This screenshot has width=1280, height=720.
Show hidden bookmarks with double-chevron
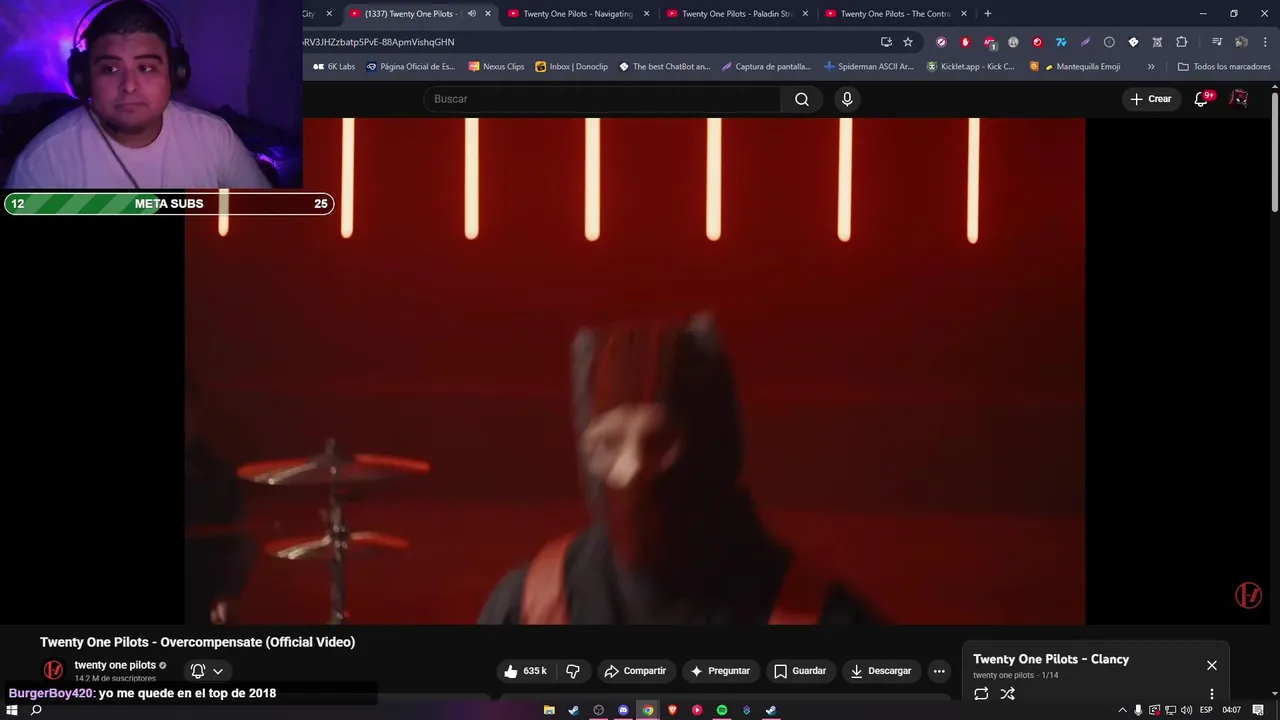[1151, 67]
